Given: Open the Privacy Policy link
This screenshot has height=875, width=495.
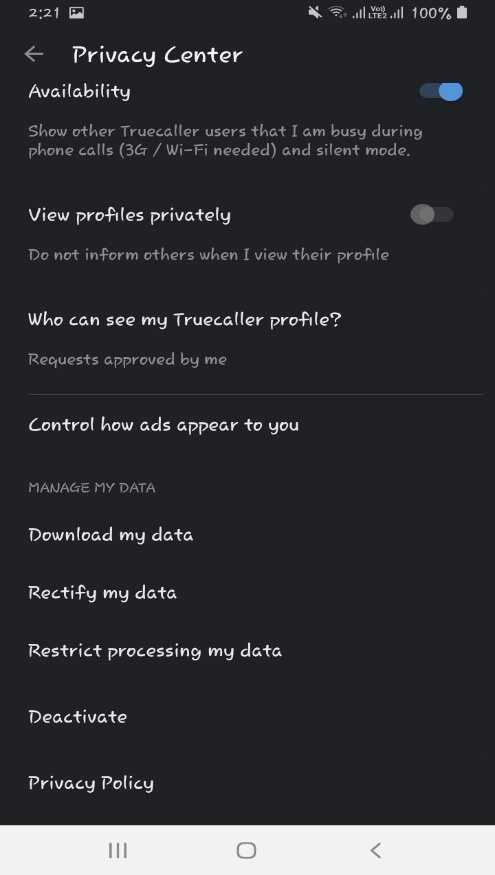Looking at the screenshot, I should [x=91, y=783].
